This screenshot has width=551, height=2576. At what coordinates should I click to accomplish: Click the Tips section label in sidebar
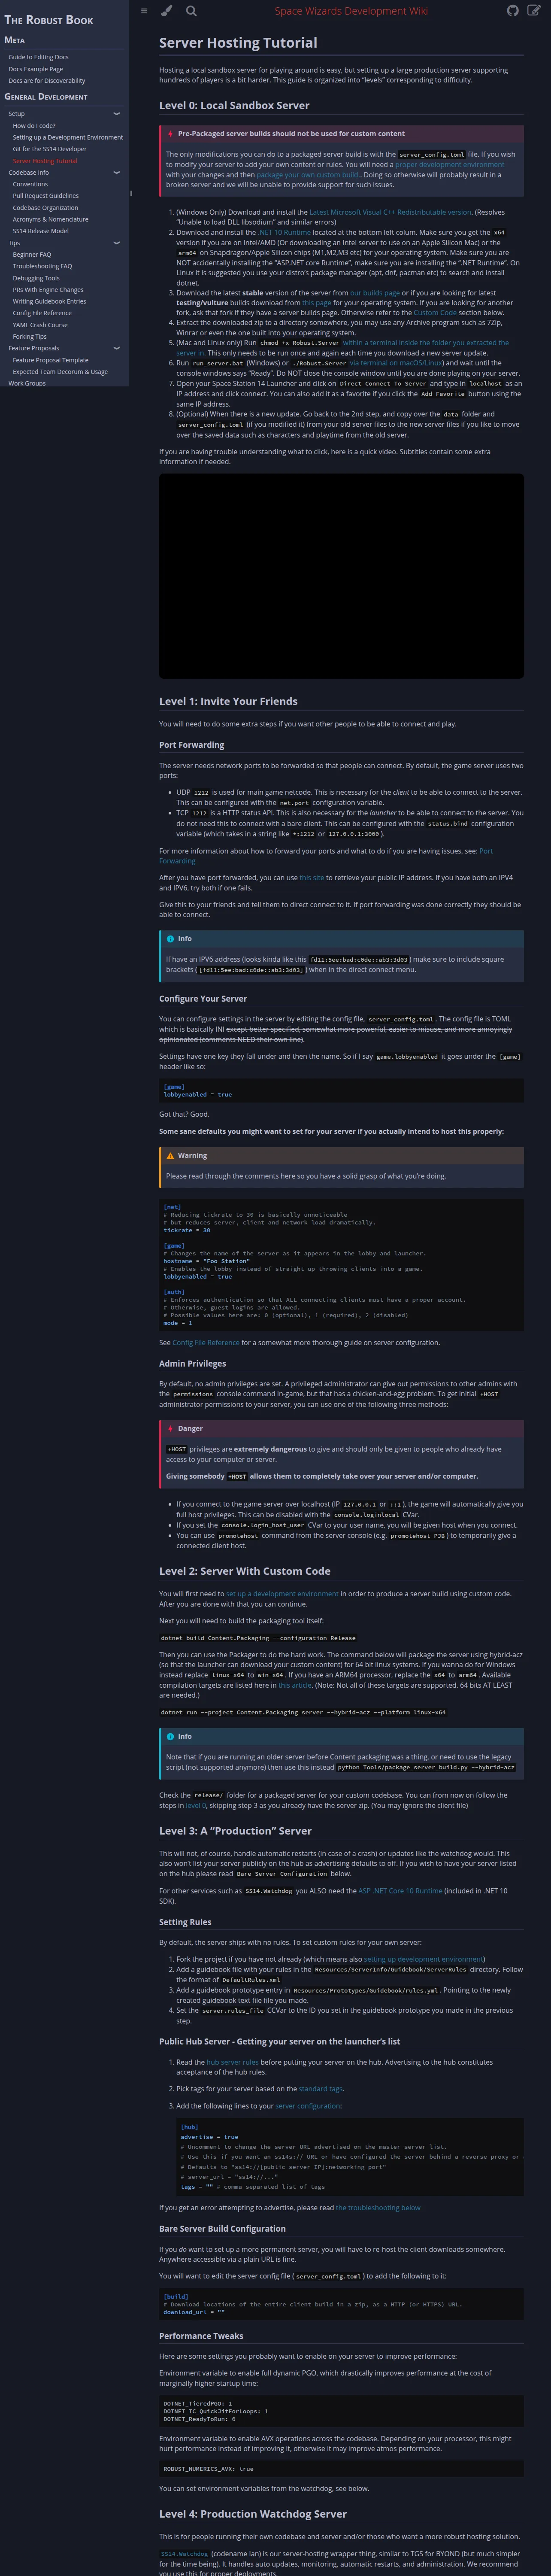point(14,243)
